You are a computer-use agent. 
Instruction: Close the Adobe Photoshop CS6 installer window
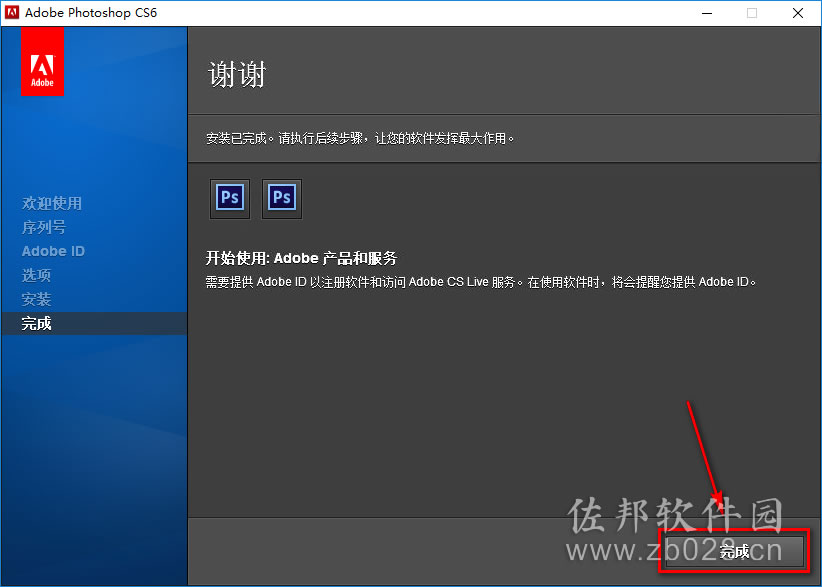[x=798, y=13]
